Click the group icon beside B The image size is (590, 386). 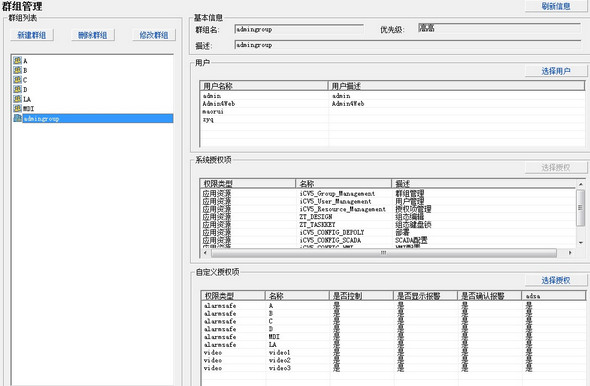(x=17, y=70)
